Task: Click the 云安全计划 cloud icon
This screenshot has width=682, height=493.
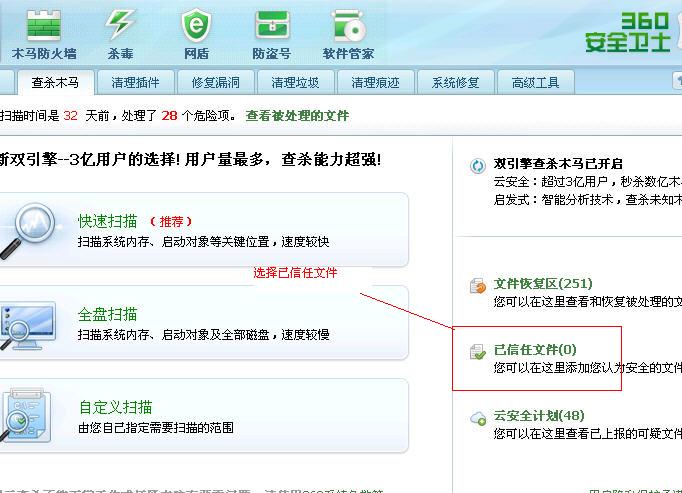Action: 478,418
